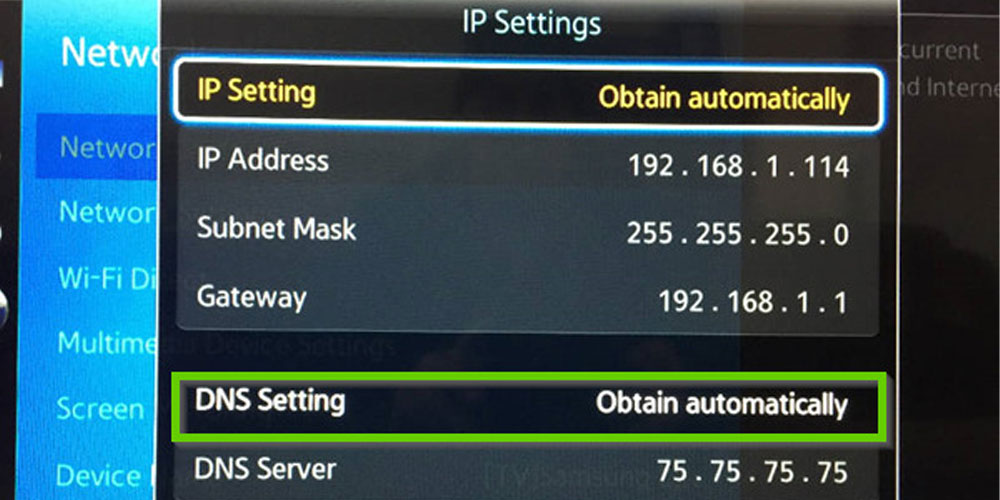Image resolution: width=1000 pixels, height=500 pixels.
Task: Select the DNS Server label
Action: pos(265,469)
